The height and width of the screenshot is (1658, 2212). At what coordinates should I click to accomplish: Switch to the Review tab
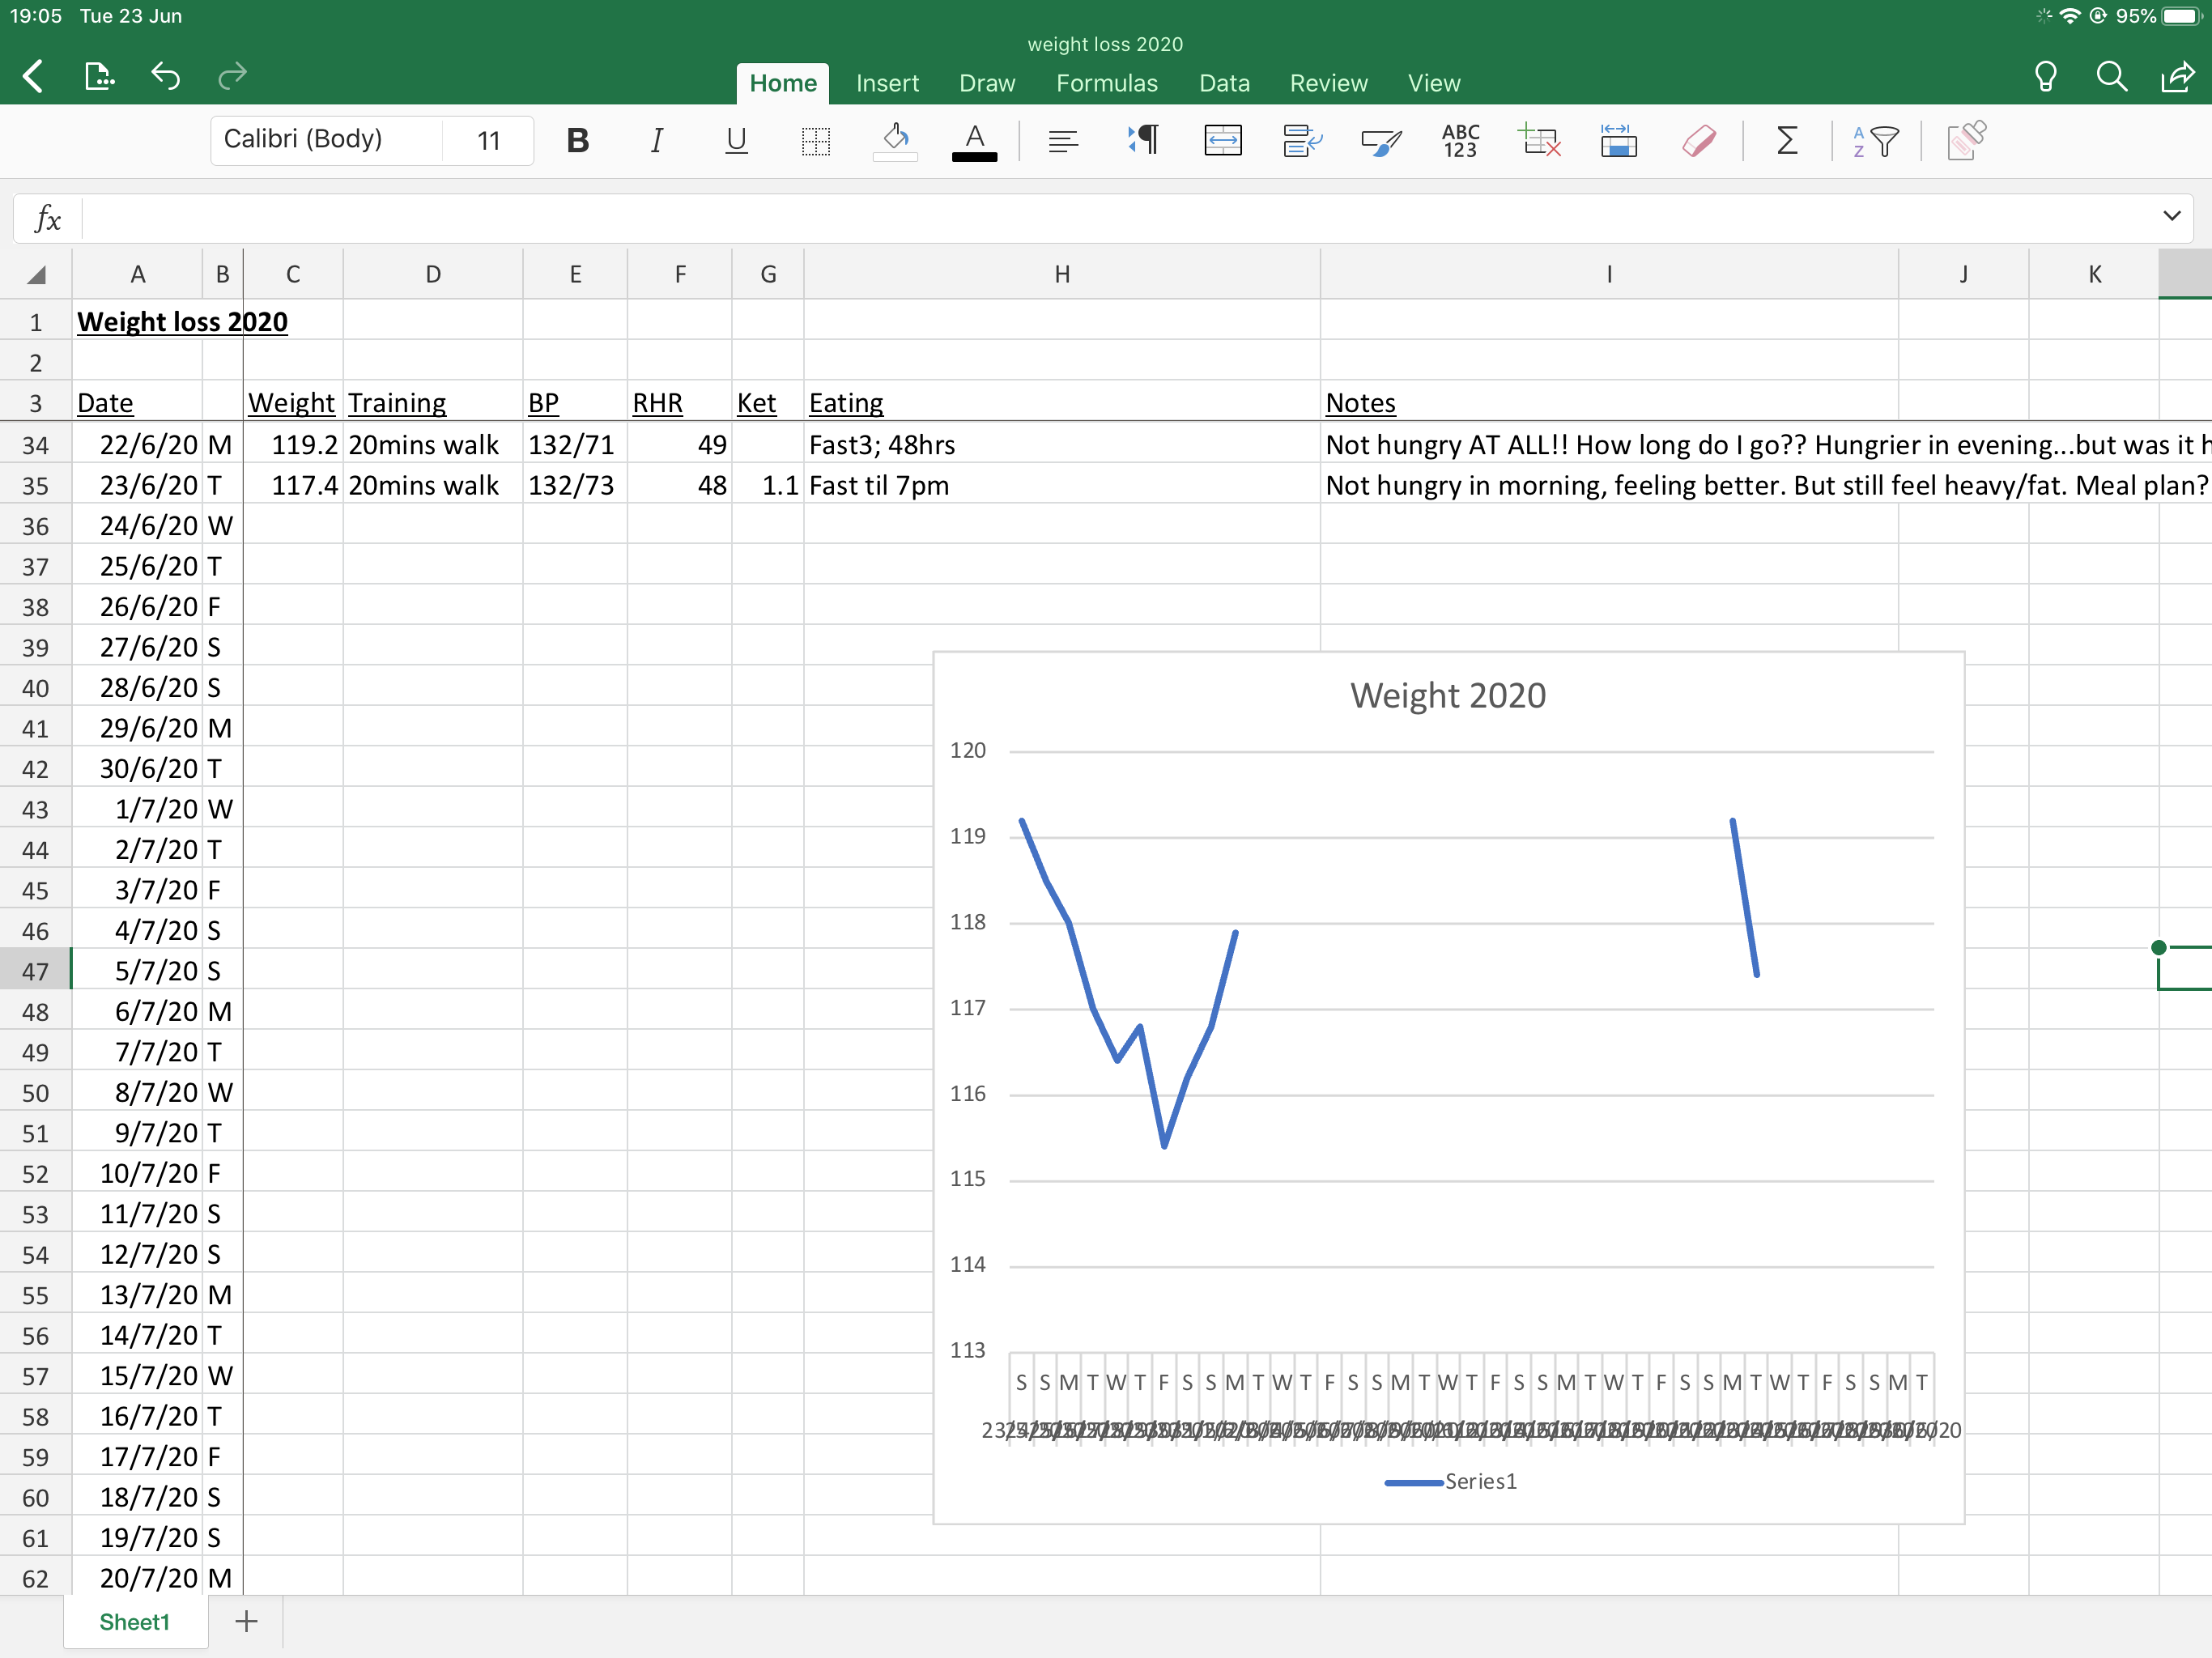pyautogui.click(x=1328, y=83)
